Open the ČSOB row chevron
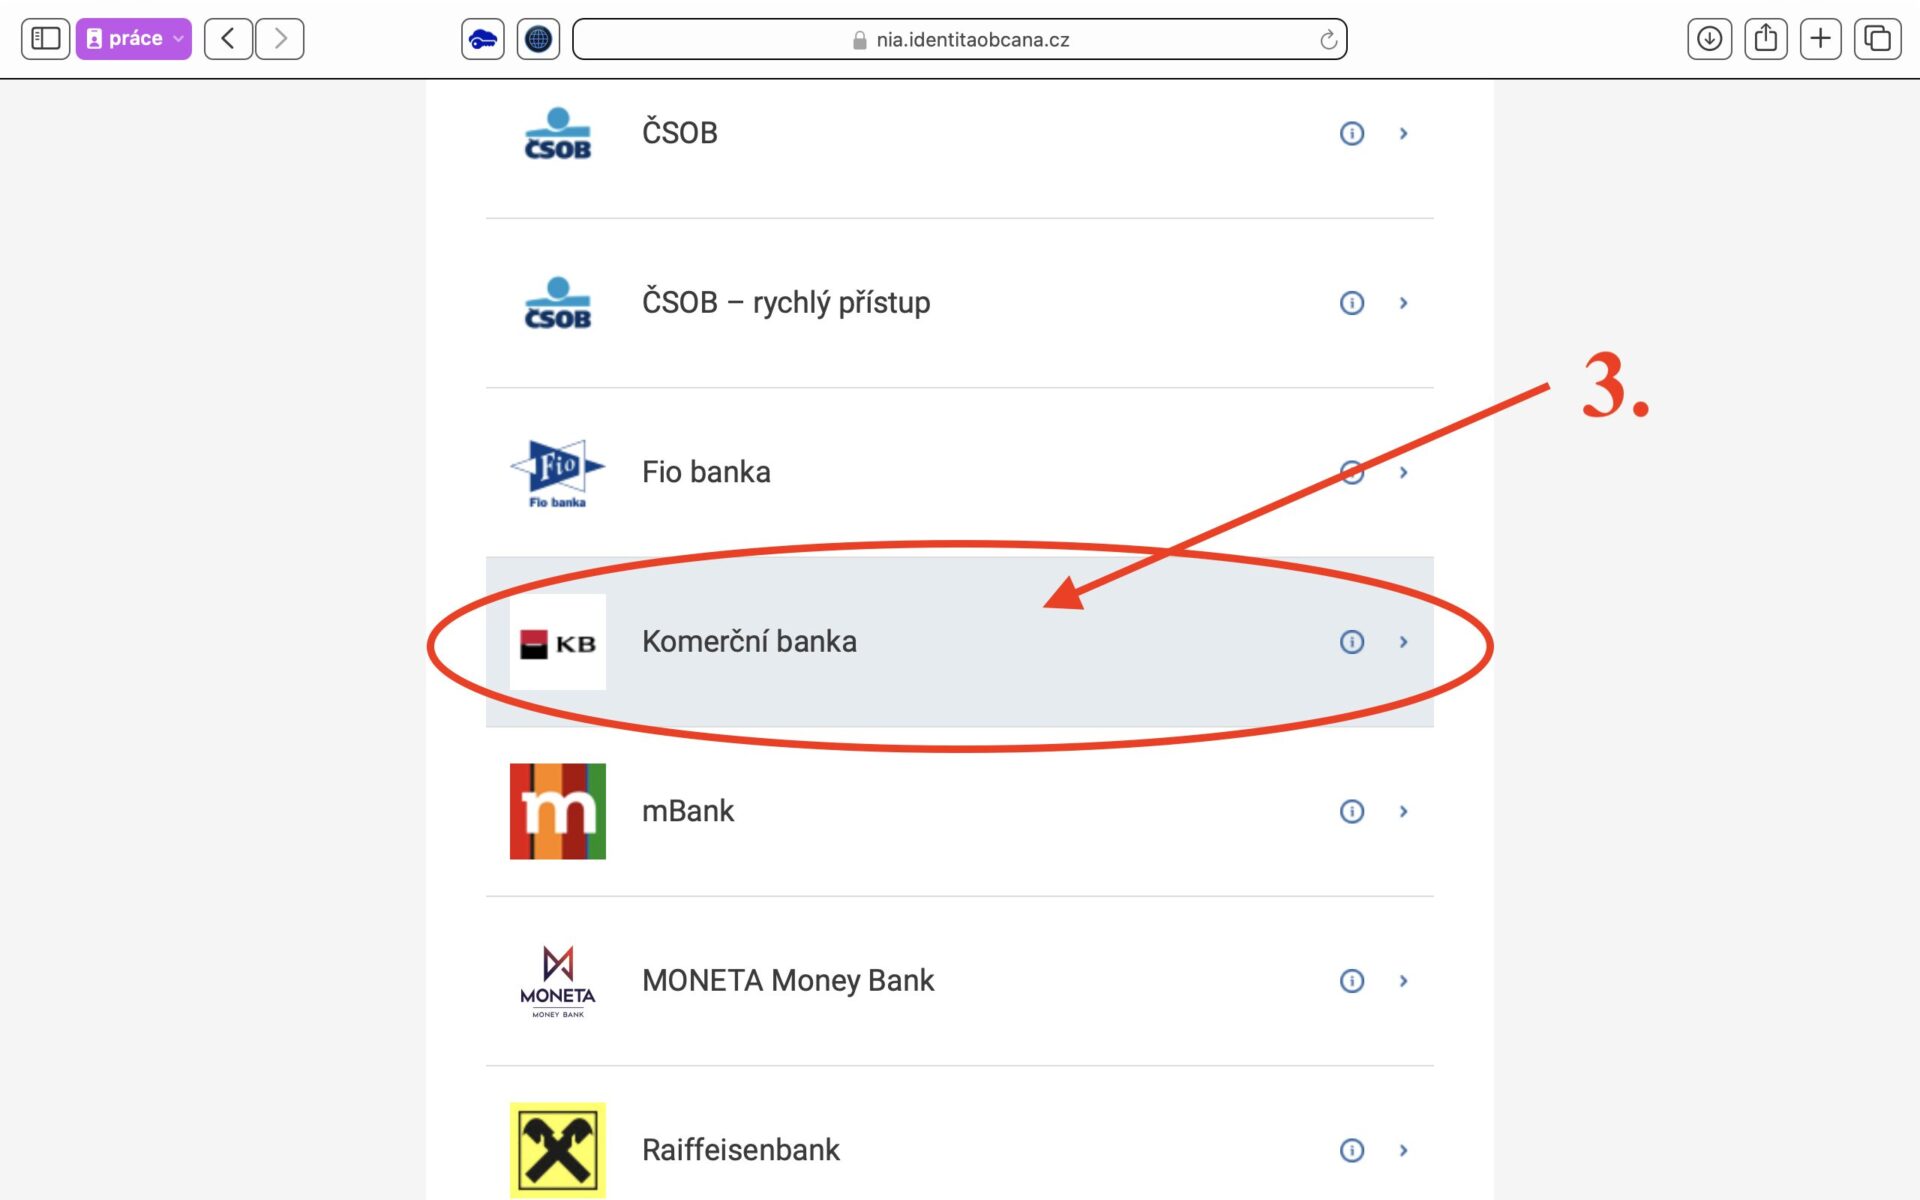This screenshot has height=1200, width=1920. [1404, 133]
